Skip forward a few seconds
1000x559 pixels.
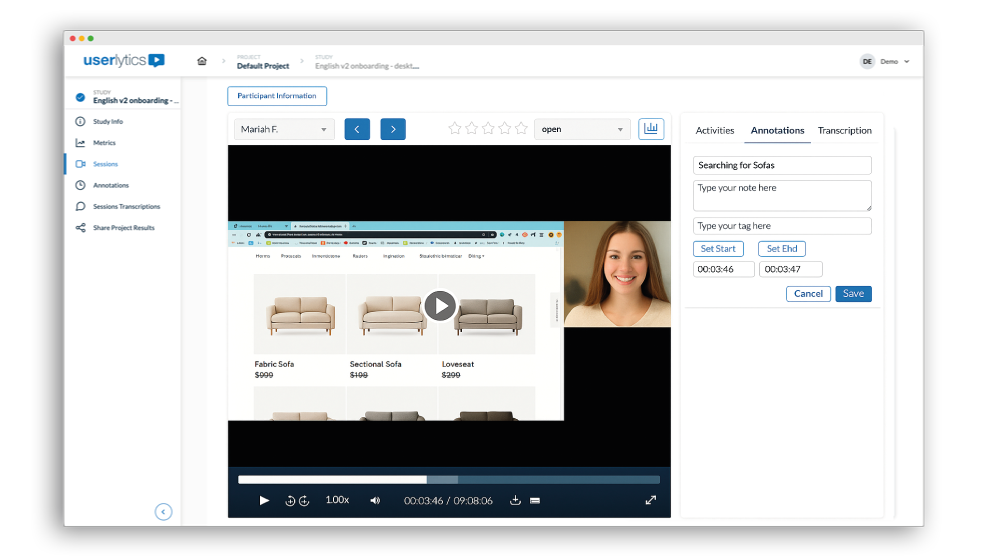[304, 501]
